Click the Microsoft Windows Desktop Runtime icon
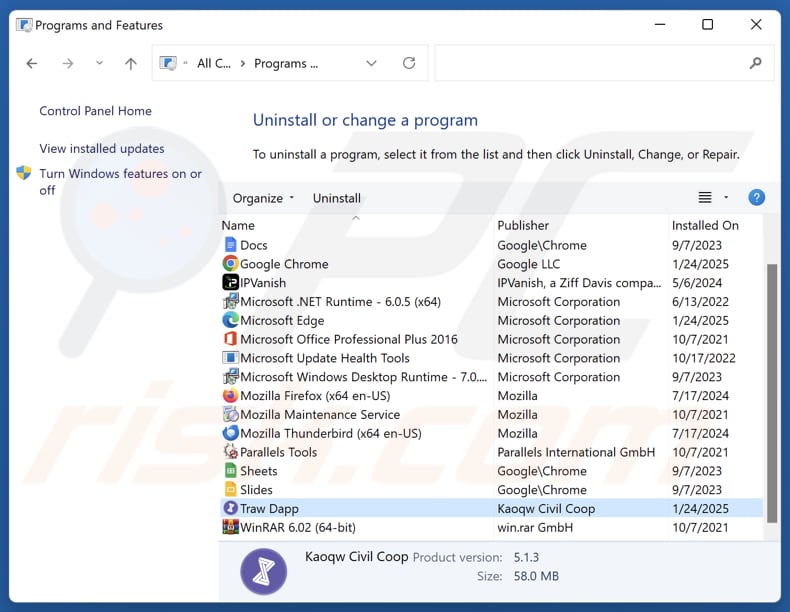This screenshot has width=790, height=612. tap(230, 377)
